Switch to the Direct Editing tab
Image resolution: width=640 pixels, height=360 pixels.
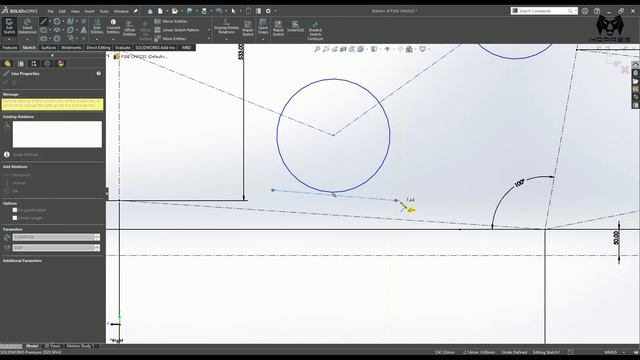pyautogui.click(x=98, y=48)
